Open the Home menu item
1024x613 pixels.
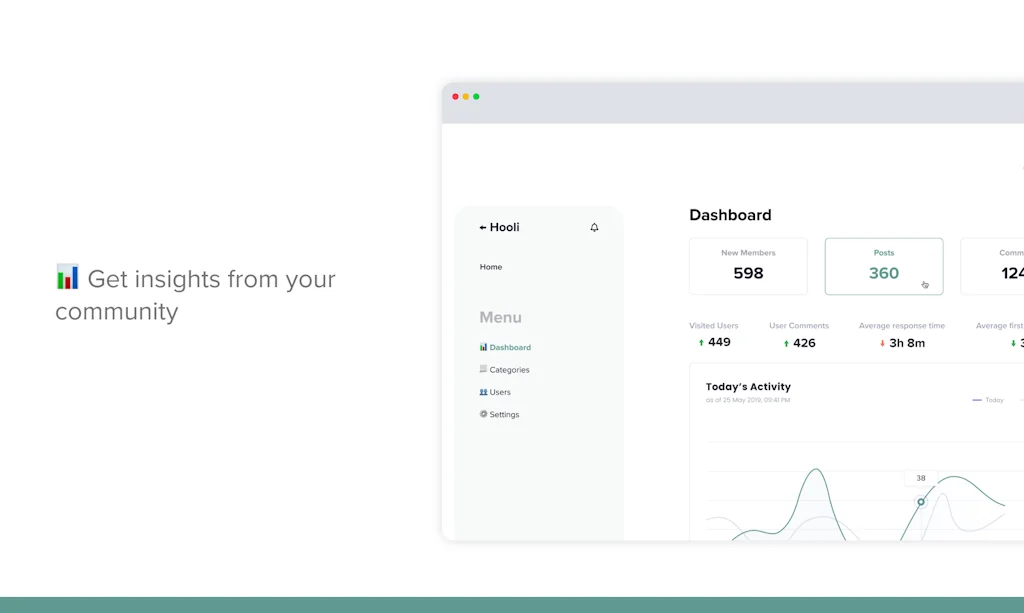(x=490, y=267)
